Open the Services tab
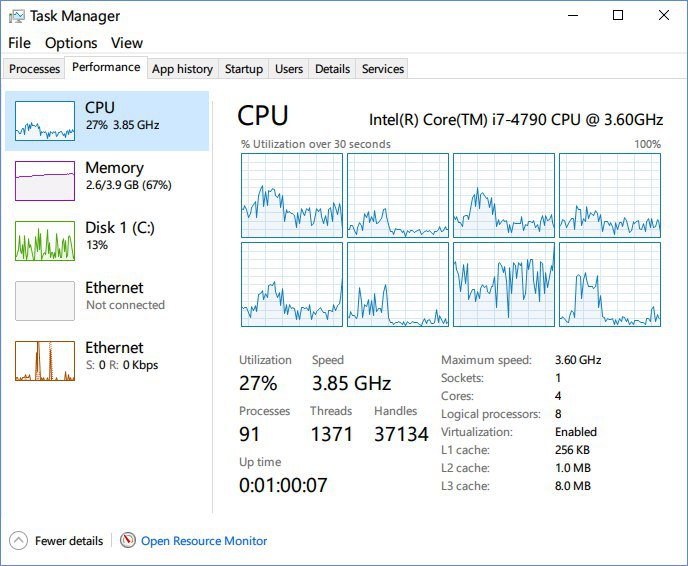Viewport: 688px width, 566px height. pos(383,69)
